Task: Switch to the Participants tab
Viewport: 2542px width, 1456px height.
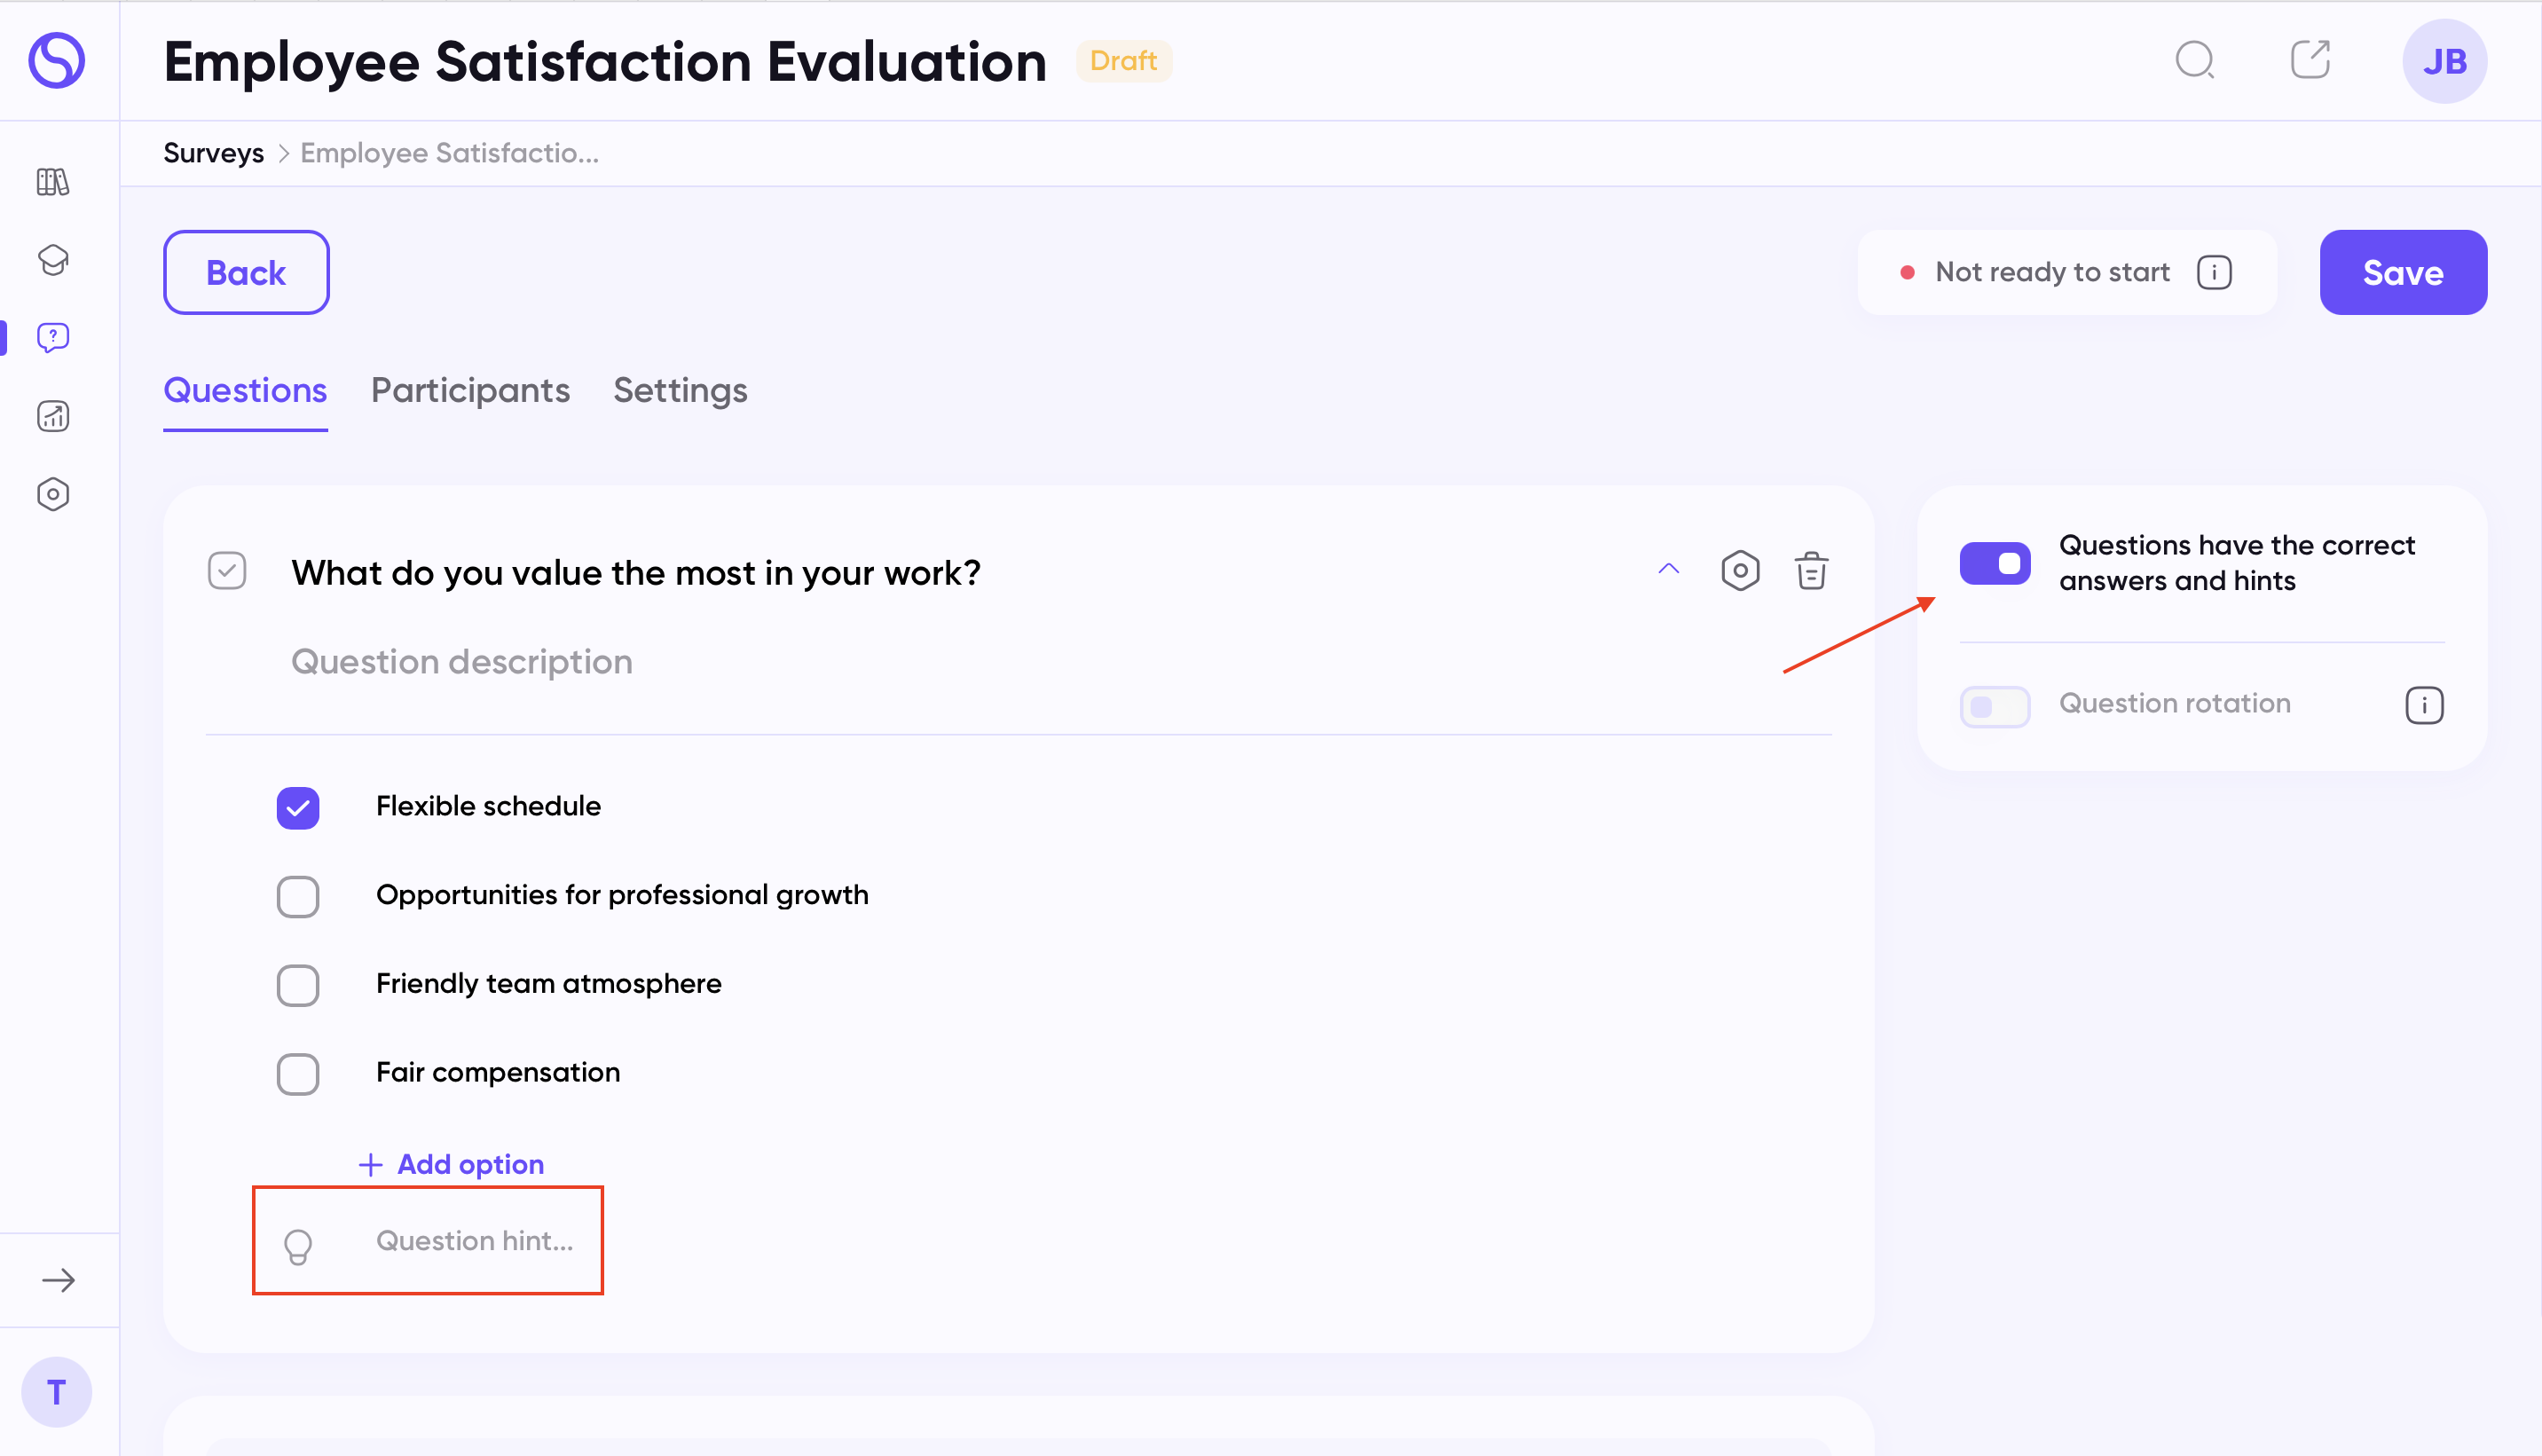Action: 470,391
